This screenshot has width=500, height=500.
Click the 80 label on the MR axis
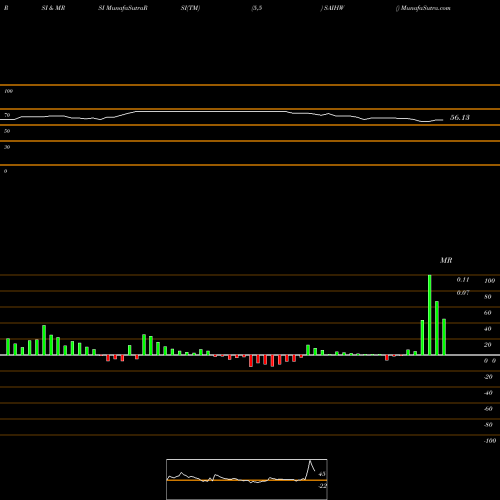pos(488,297)
